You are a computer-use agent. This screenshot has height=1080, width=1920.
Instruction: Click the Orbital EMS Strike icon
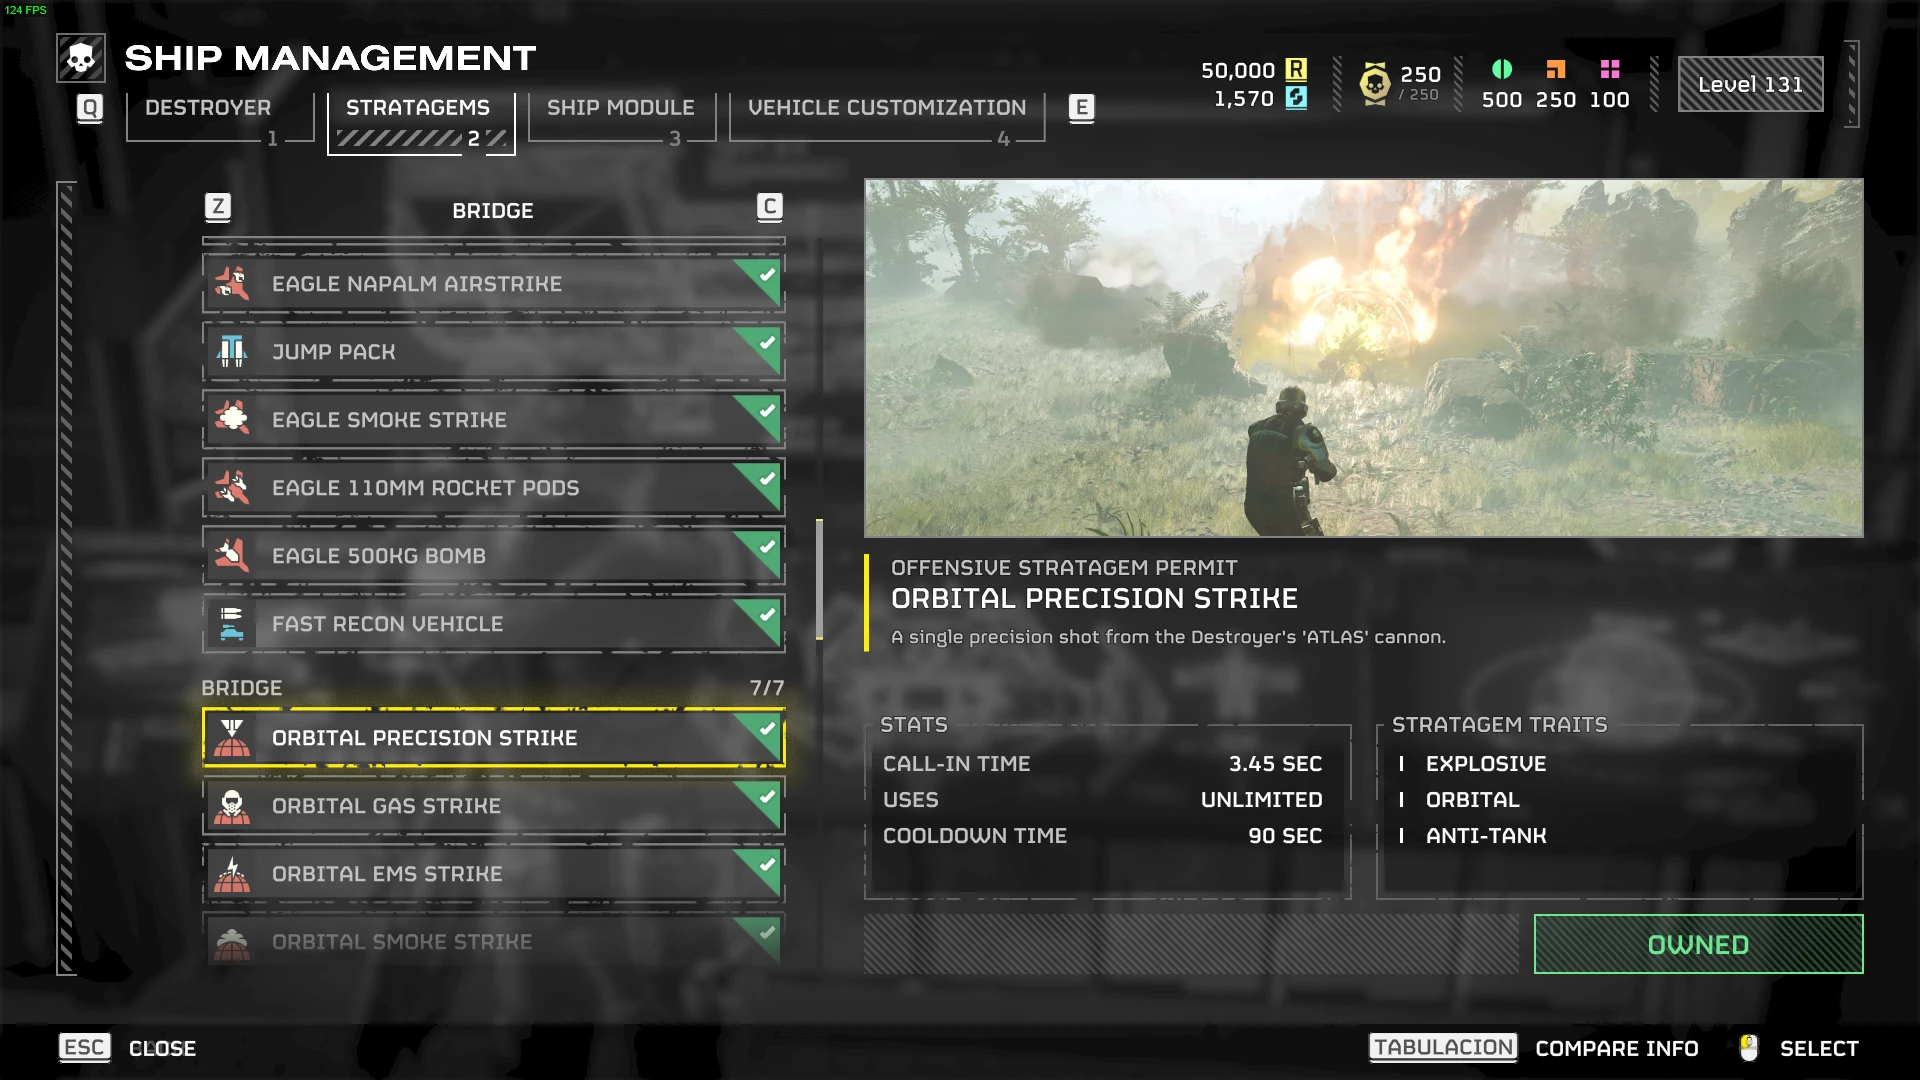pyautogui.click(x=232, y=874)
